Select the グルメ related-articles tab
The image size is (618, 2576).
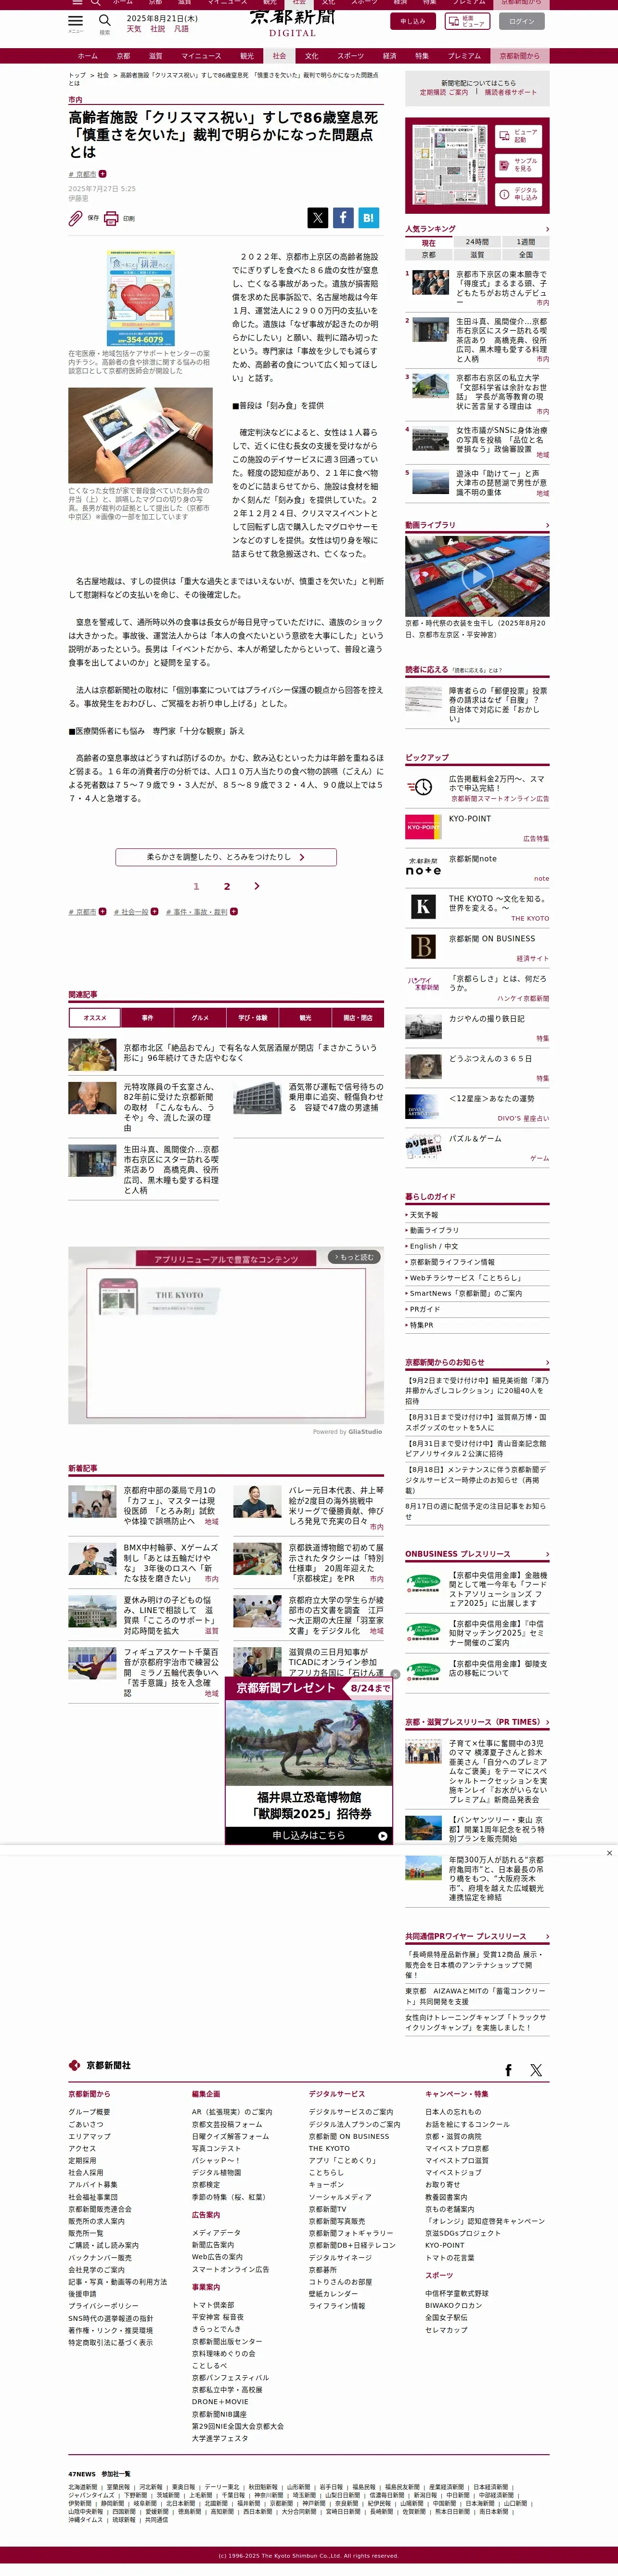[x=200, y=1018]
